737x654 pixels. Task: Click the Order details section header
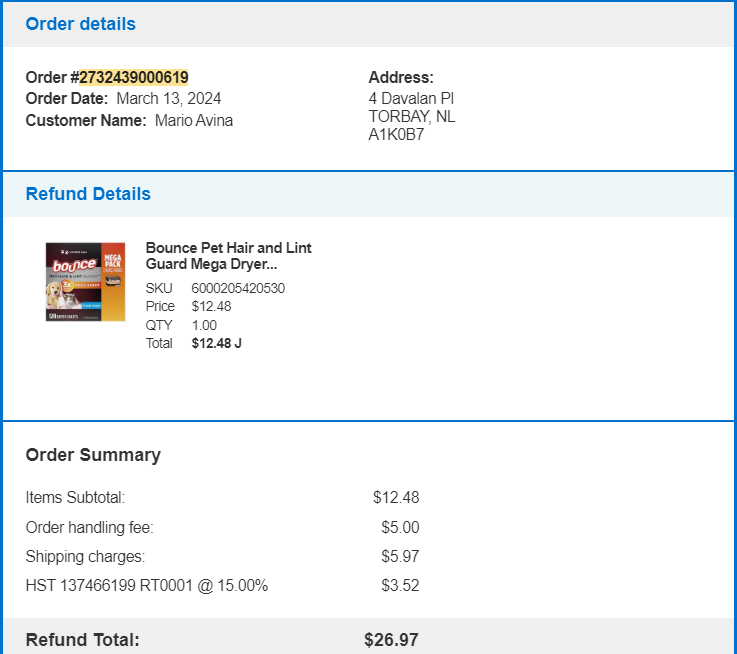coord(80,24)
